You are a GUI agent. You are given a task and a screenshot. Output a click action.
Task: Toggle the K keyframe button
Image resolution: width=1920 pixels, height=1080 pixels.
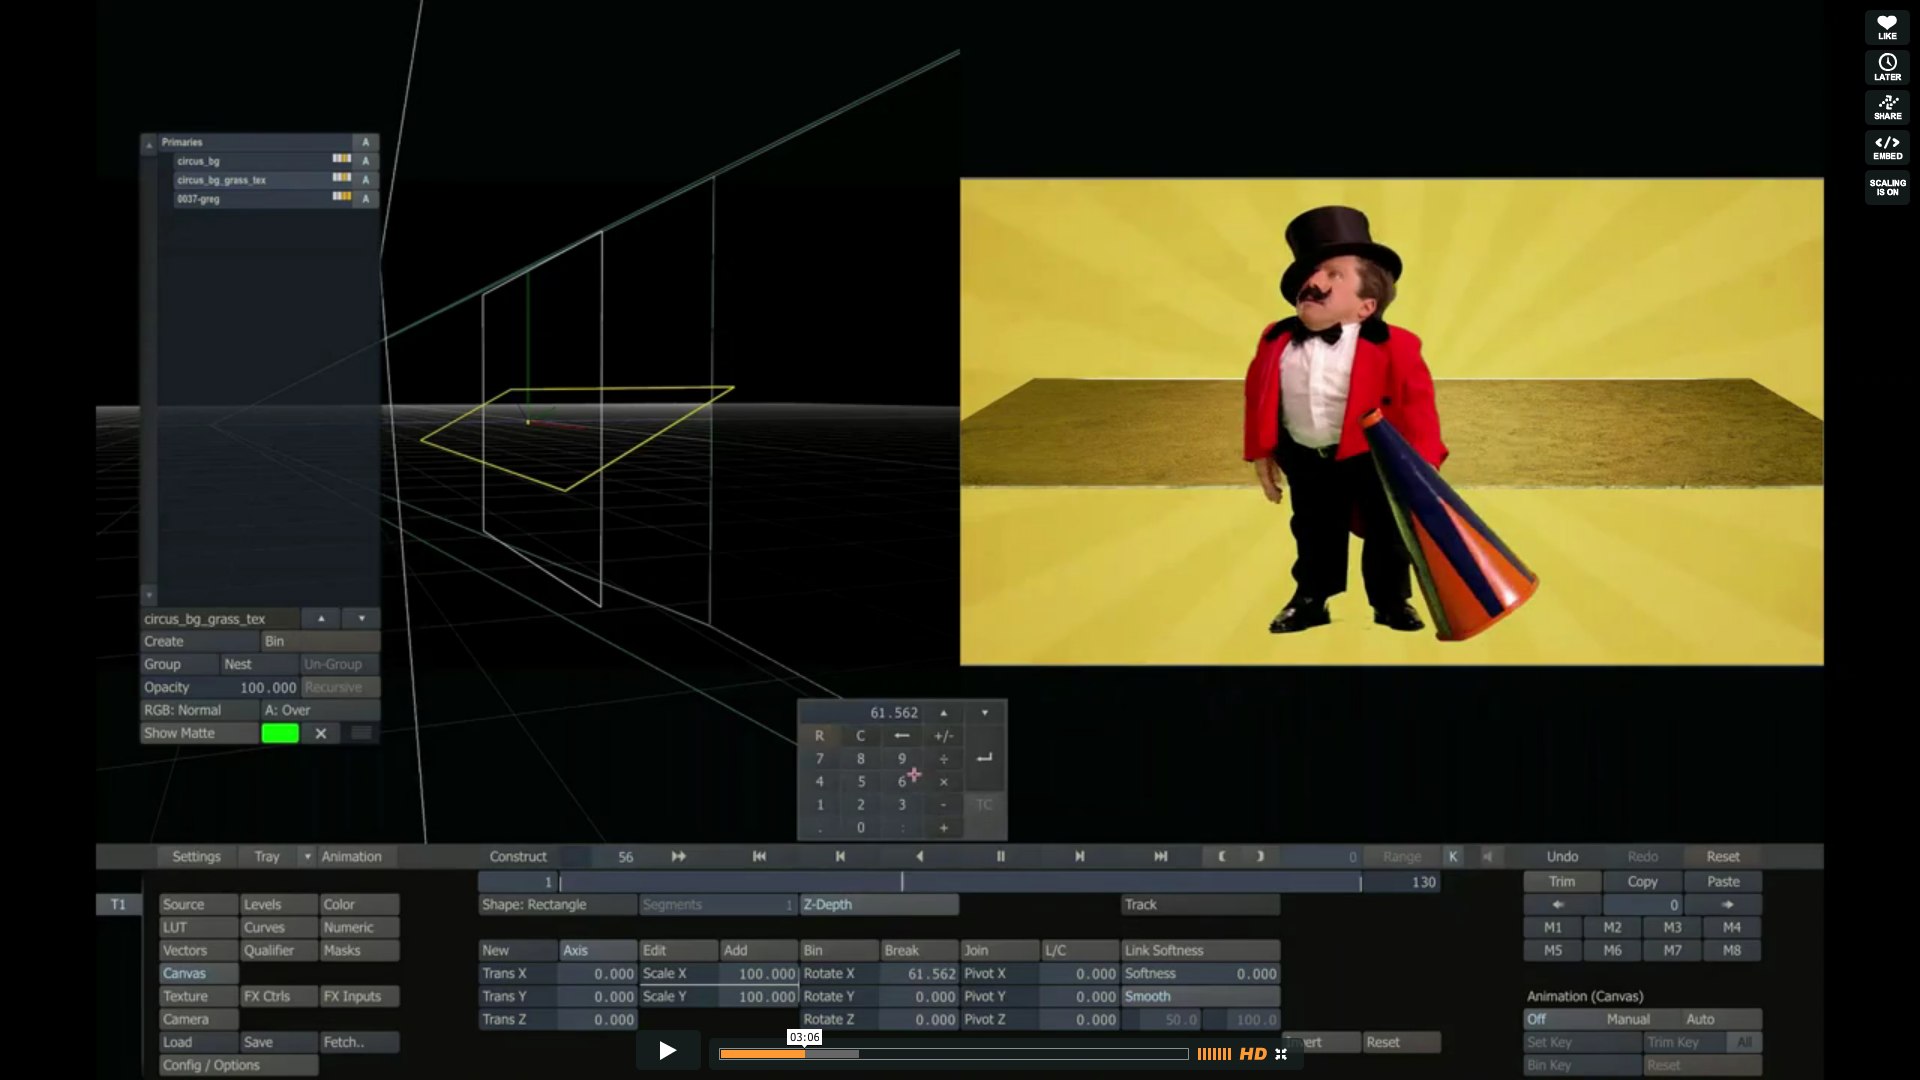coord(1453,856)
